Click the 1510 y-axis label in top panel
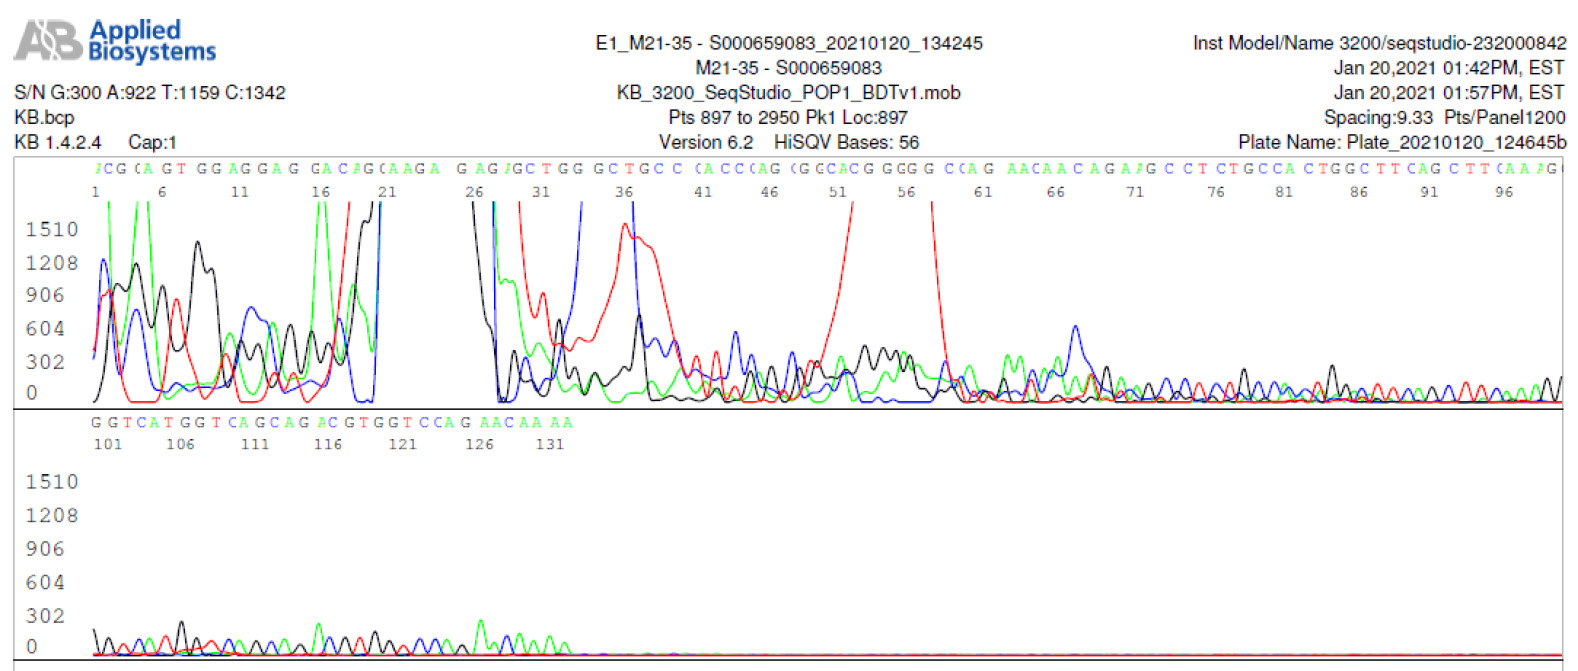Image resolution: width=1578 pixels, height=671 pixels. (x=52, y=230)
